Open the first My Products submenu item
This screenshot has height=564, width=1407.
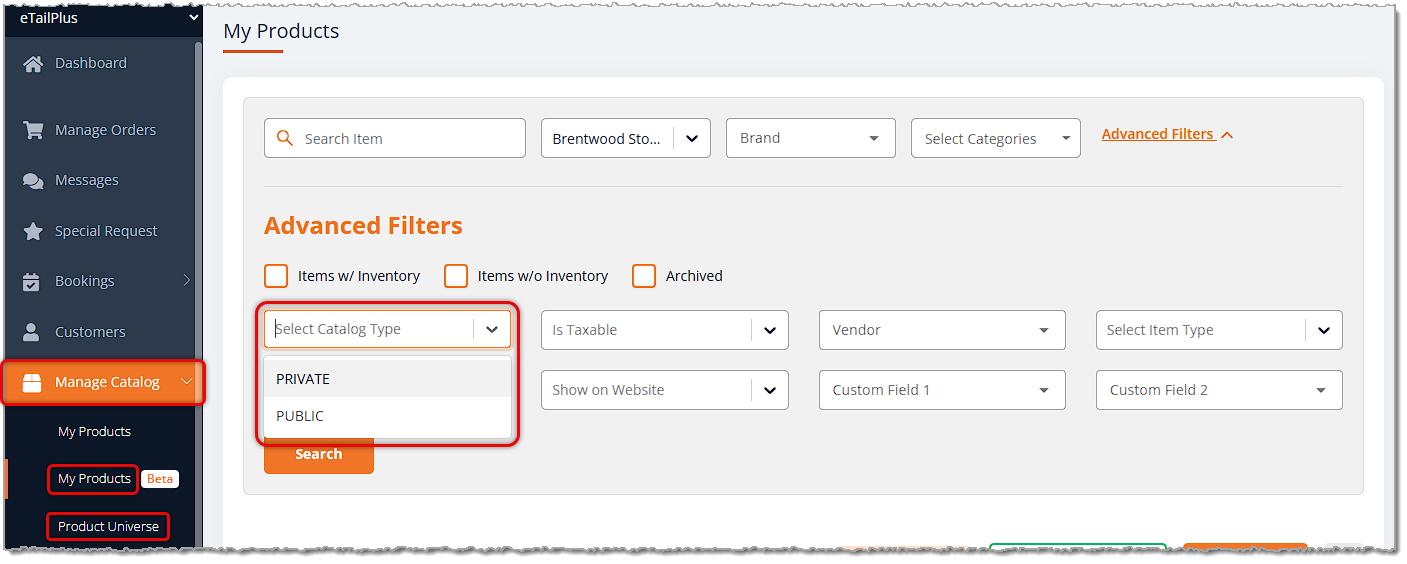pos(94,432)
